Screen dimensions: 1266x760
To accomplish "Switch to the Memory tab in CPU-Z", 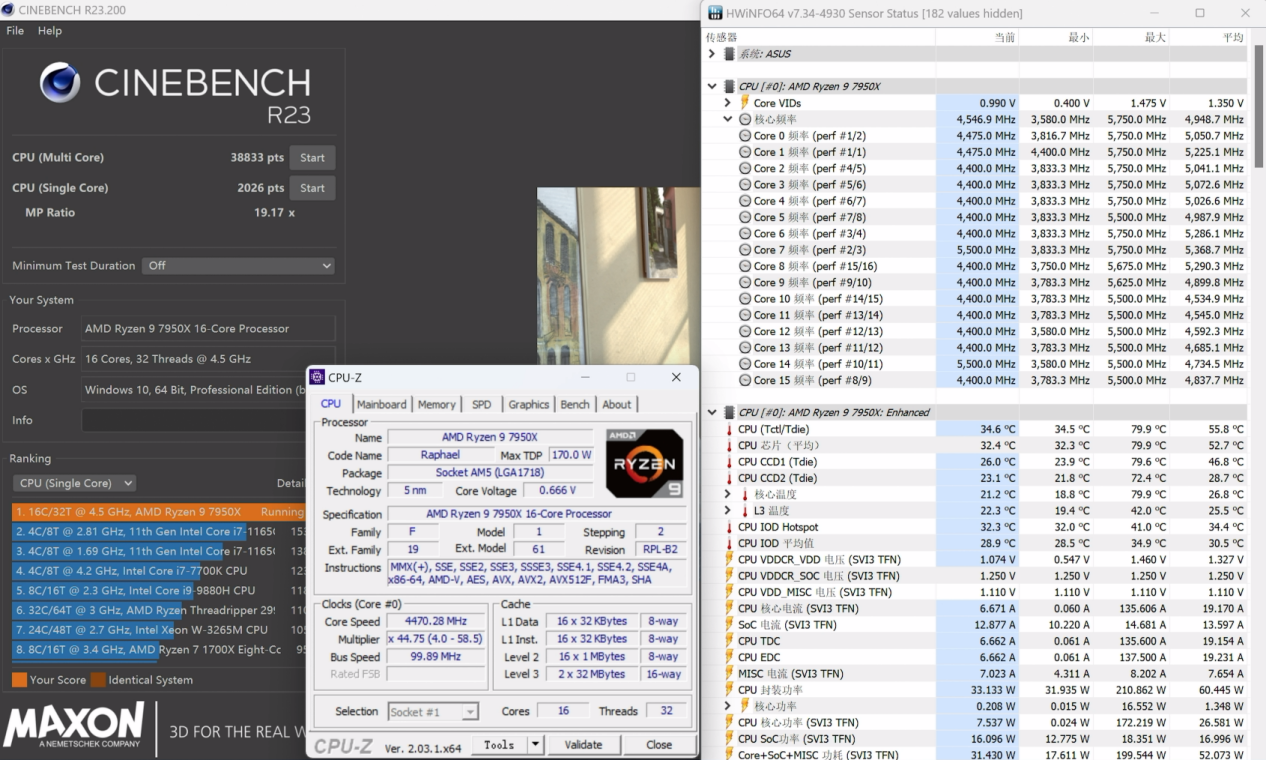I will pos(436,404).
